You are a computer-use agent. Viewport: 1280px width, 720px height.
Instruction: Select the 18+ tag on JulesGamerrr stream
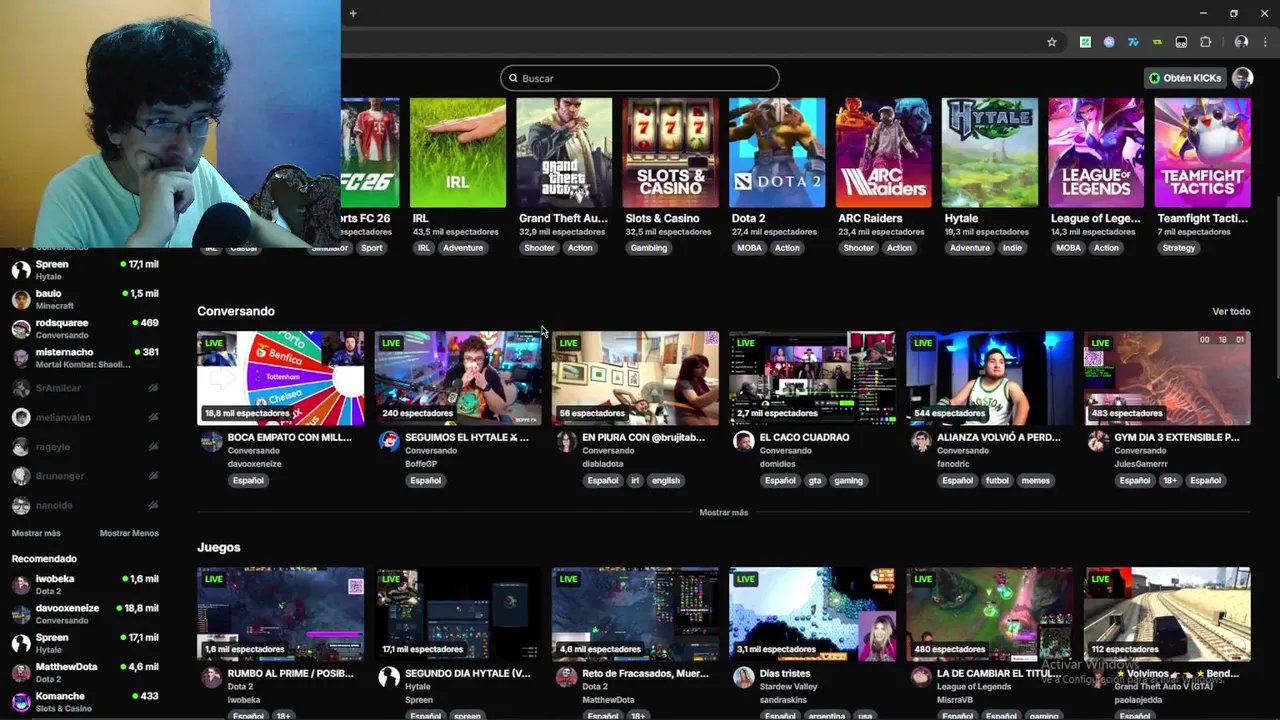(x=1170, y=480)
